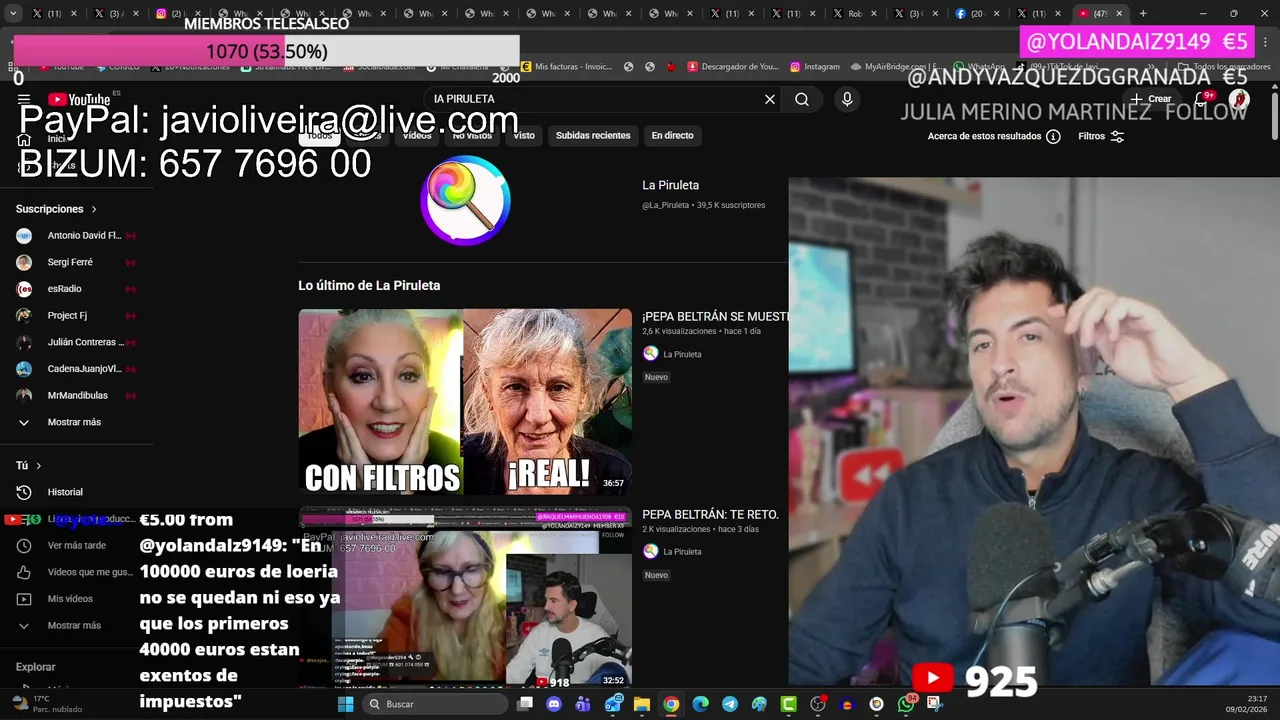
Task: Open Task View on taskbar
Action: pos(525,704)
